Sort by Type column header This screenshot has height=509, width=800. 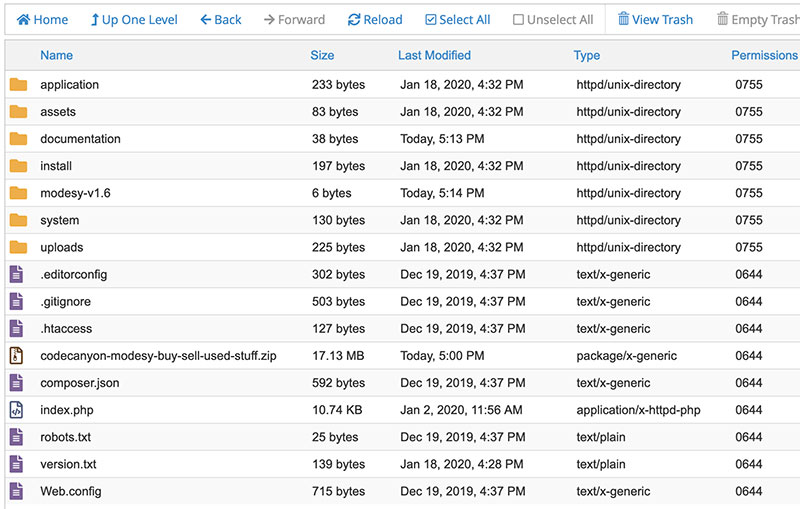587,55
